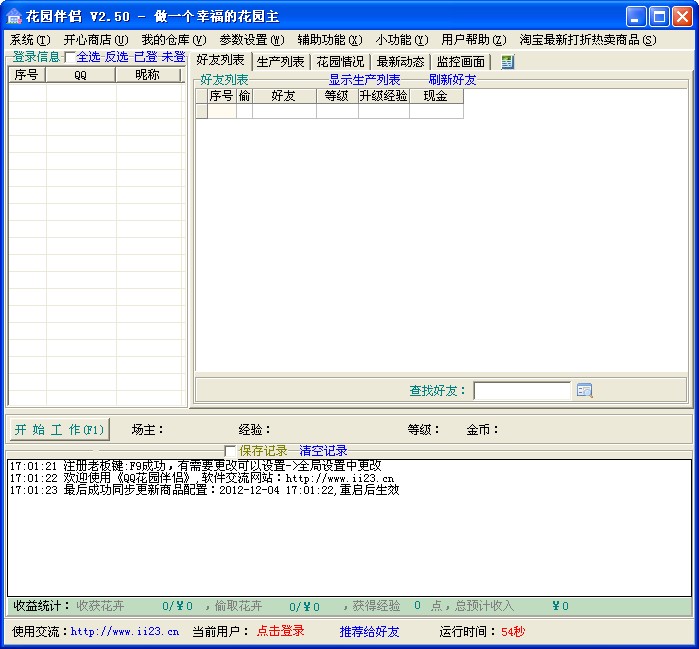The image size is (699, 649).
Task: Click the red 点击登录 login link
Action: pyautogui.click(x=280, y=631)
